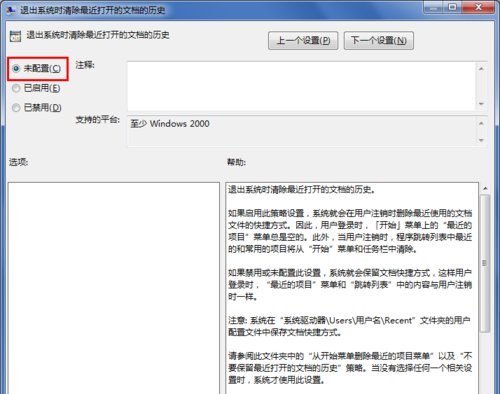Image resolution: width=500 pixels, height=394 pixels.
Task: Click the help paragraph starting 注意: 系统在
Action: point(349,326)
